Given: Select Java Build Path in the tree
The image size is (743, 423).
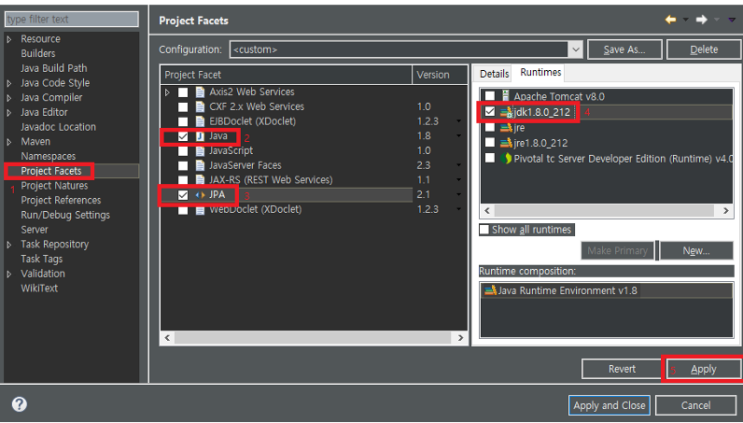Looking at the screenshot, I should 54,68.
